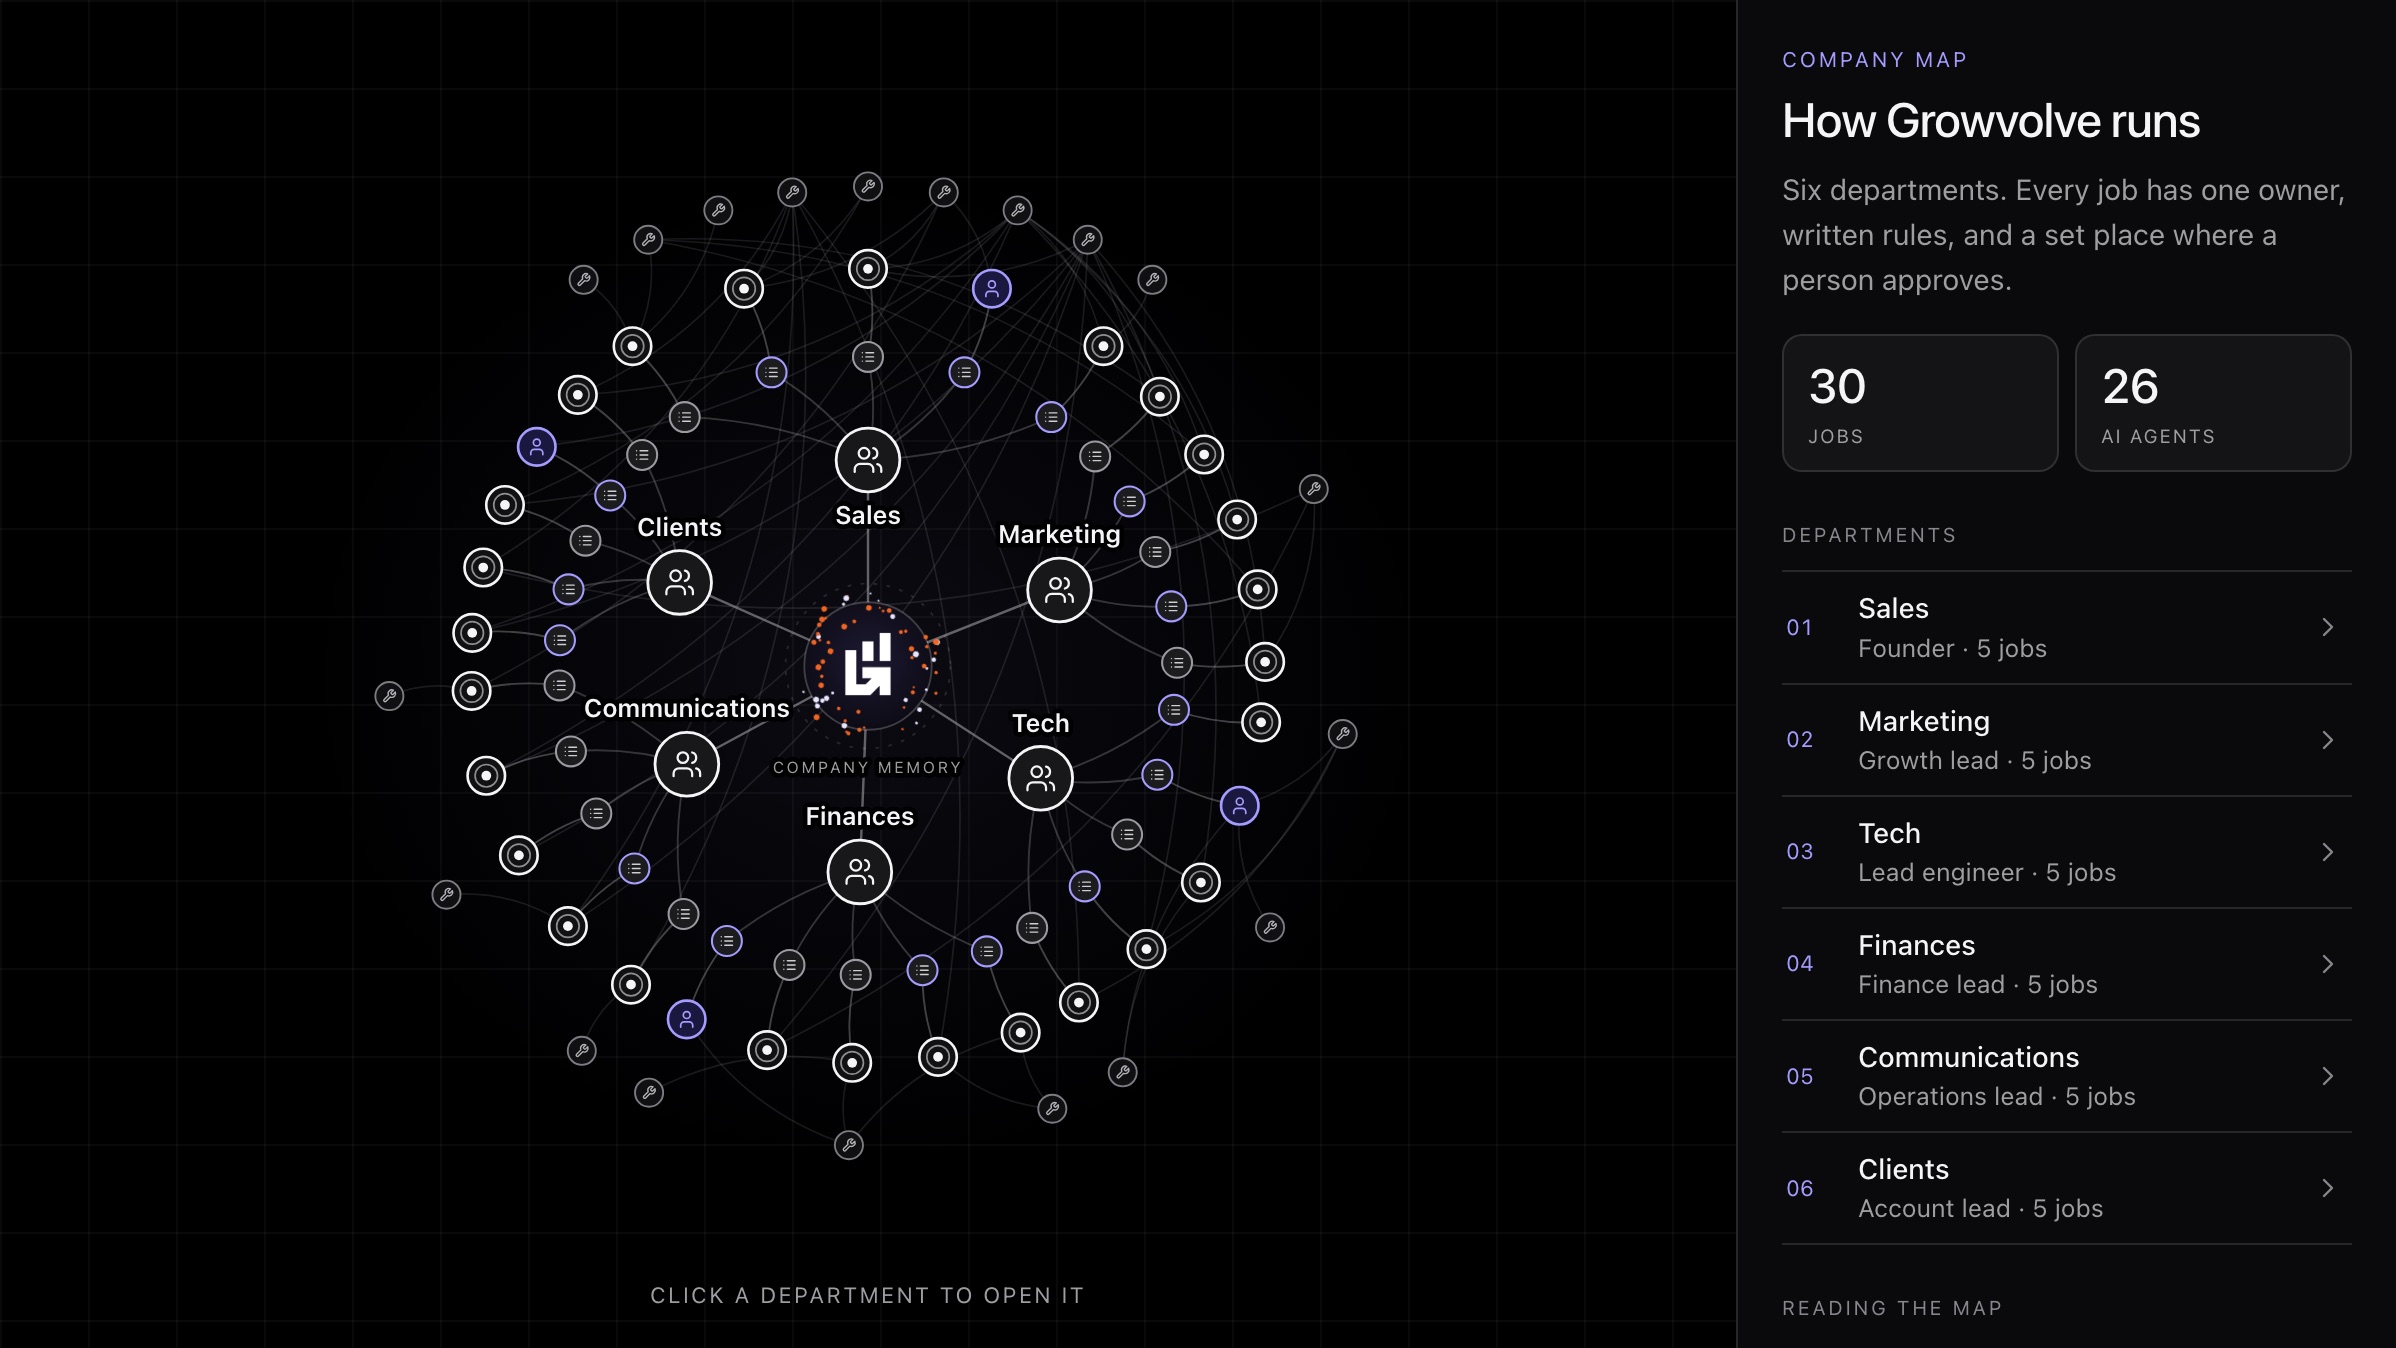Click the 'READING THE MAP' section label
This screenshot has height=1348, width=2396.
coord(1892,1308)
